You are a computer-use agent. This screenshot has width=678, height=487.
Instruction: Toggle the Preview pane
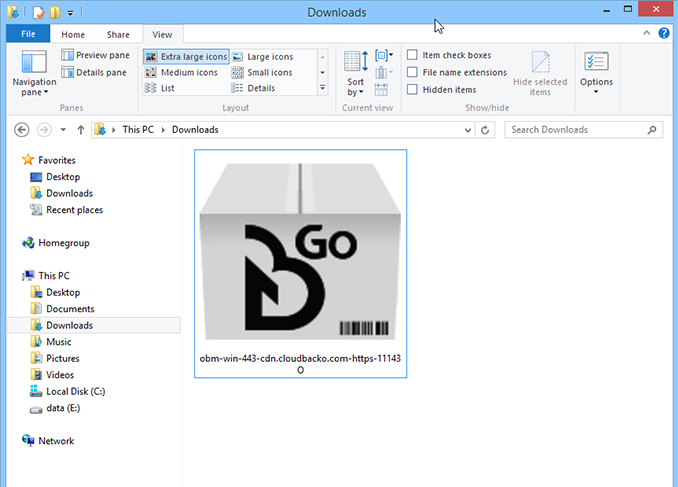(x=96, y=55)
